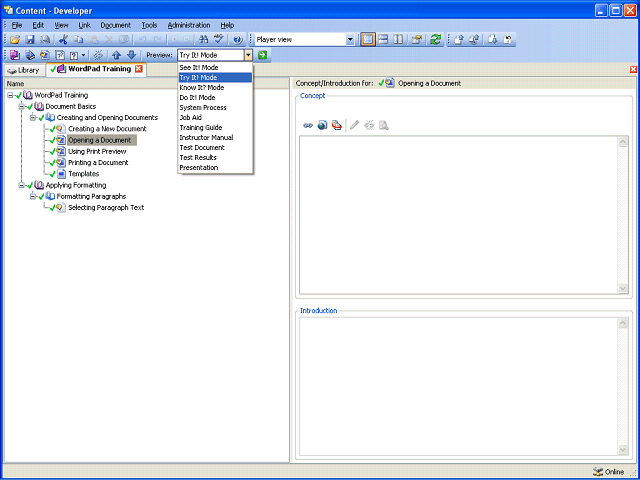
Task: Click inside the Introduction text area
Action: pos(459,386)
